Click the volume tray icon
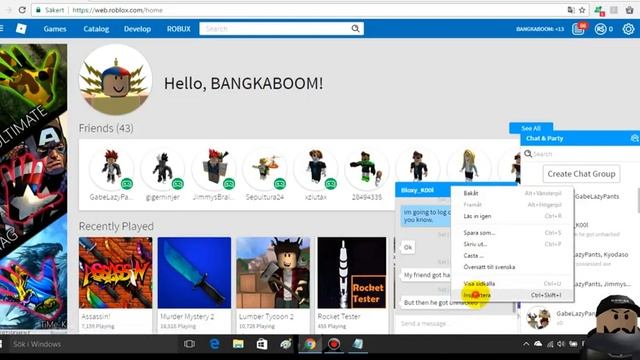 [x=561, y=344]
